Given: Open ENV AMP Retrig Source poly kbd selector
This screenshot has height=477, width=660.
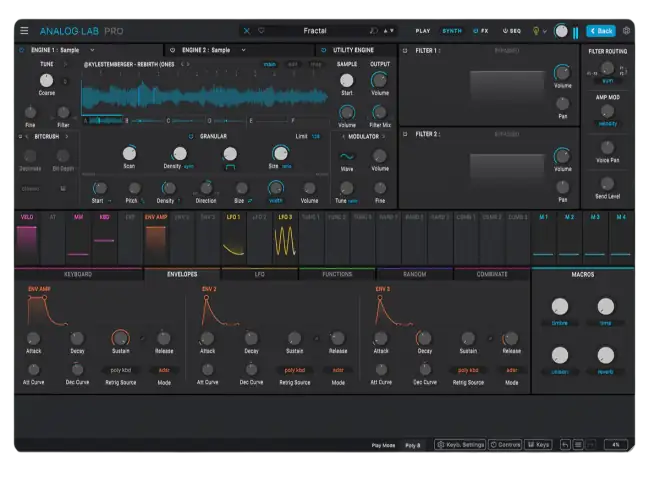Looking at the screenshot, I should coord(121,370).
